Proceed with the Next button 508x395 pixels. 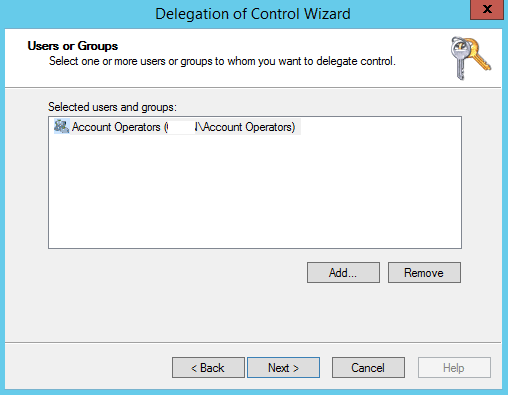click(x=283, y=368)
